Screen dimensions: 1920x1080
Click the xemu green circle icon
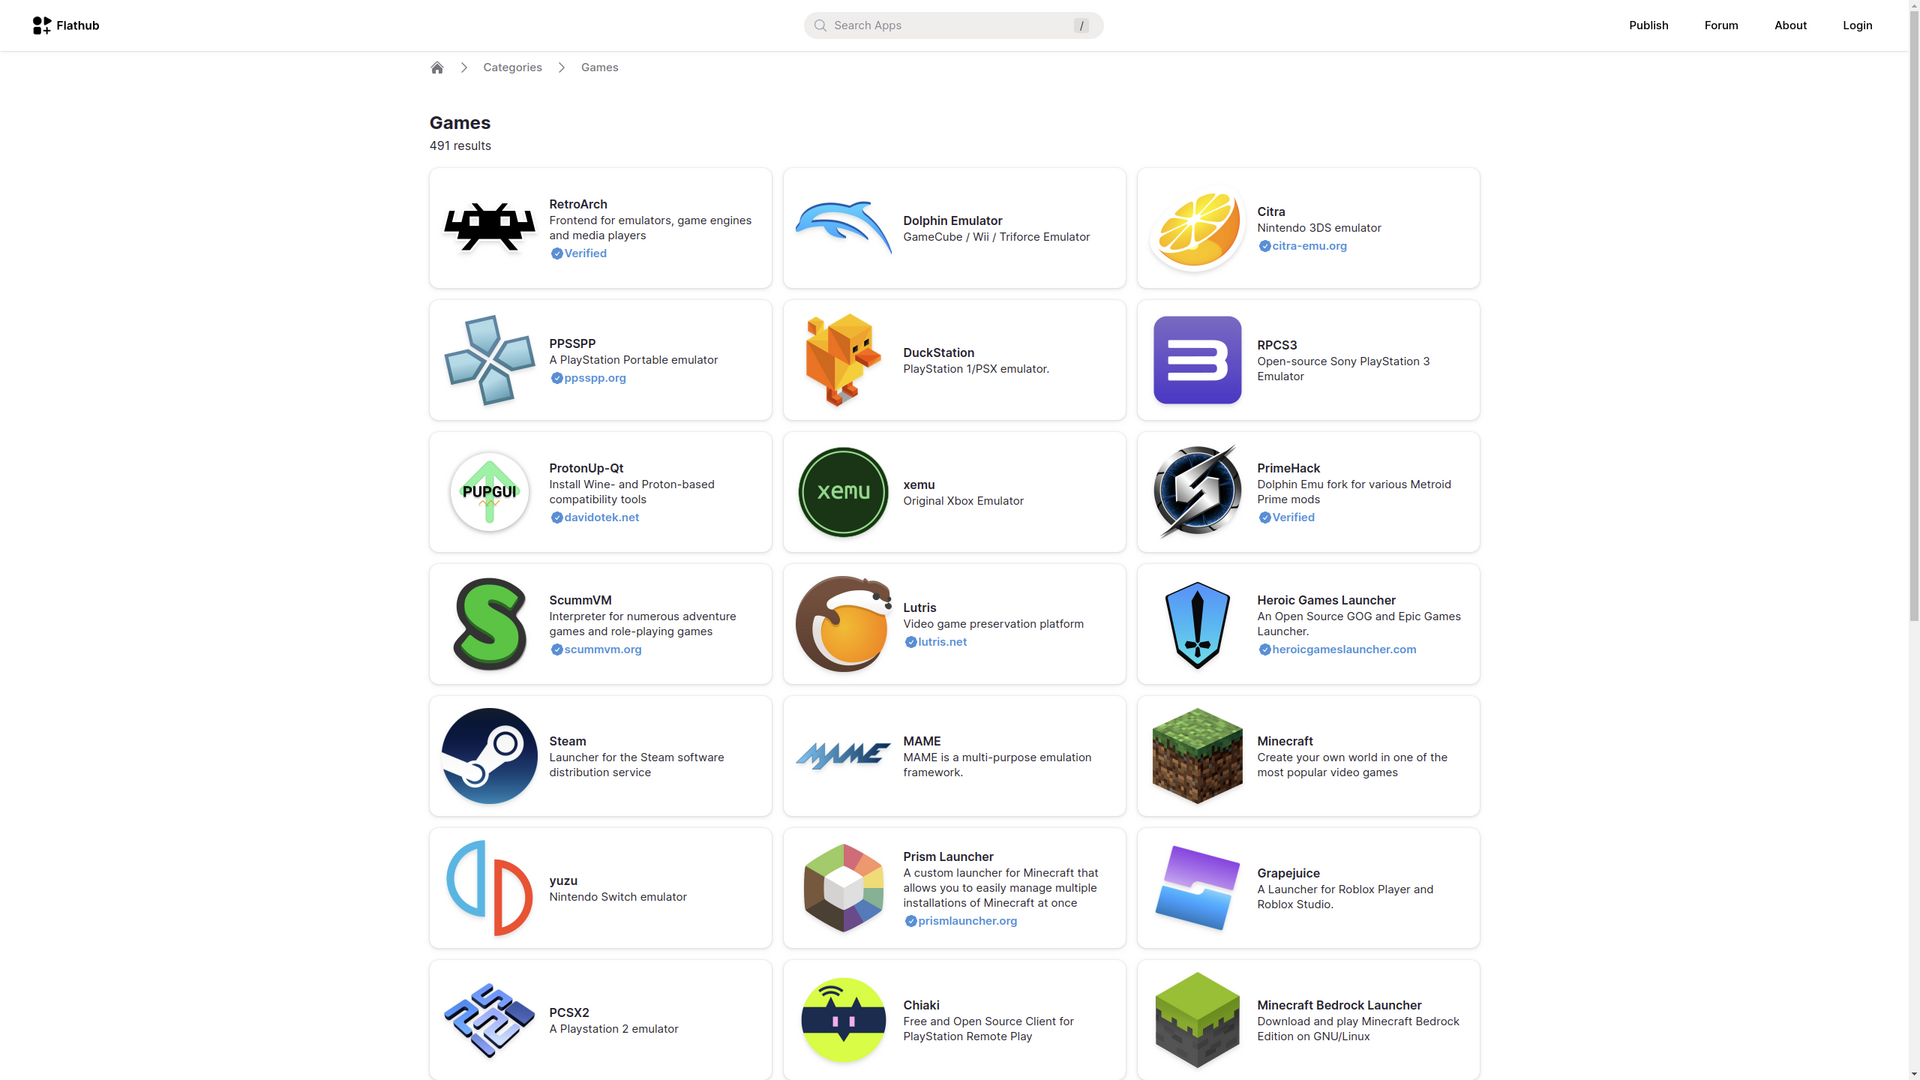[x=843, y=492]
